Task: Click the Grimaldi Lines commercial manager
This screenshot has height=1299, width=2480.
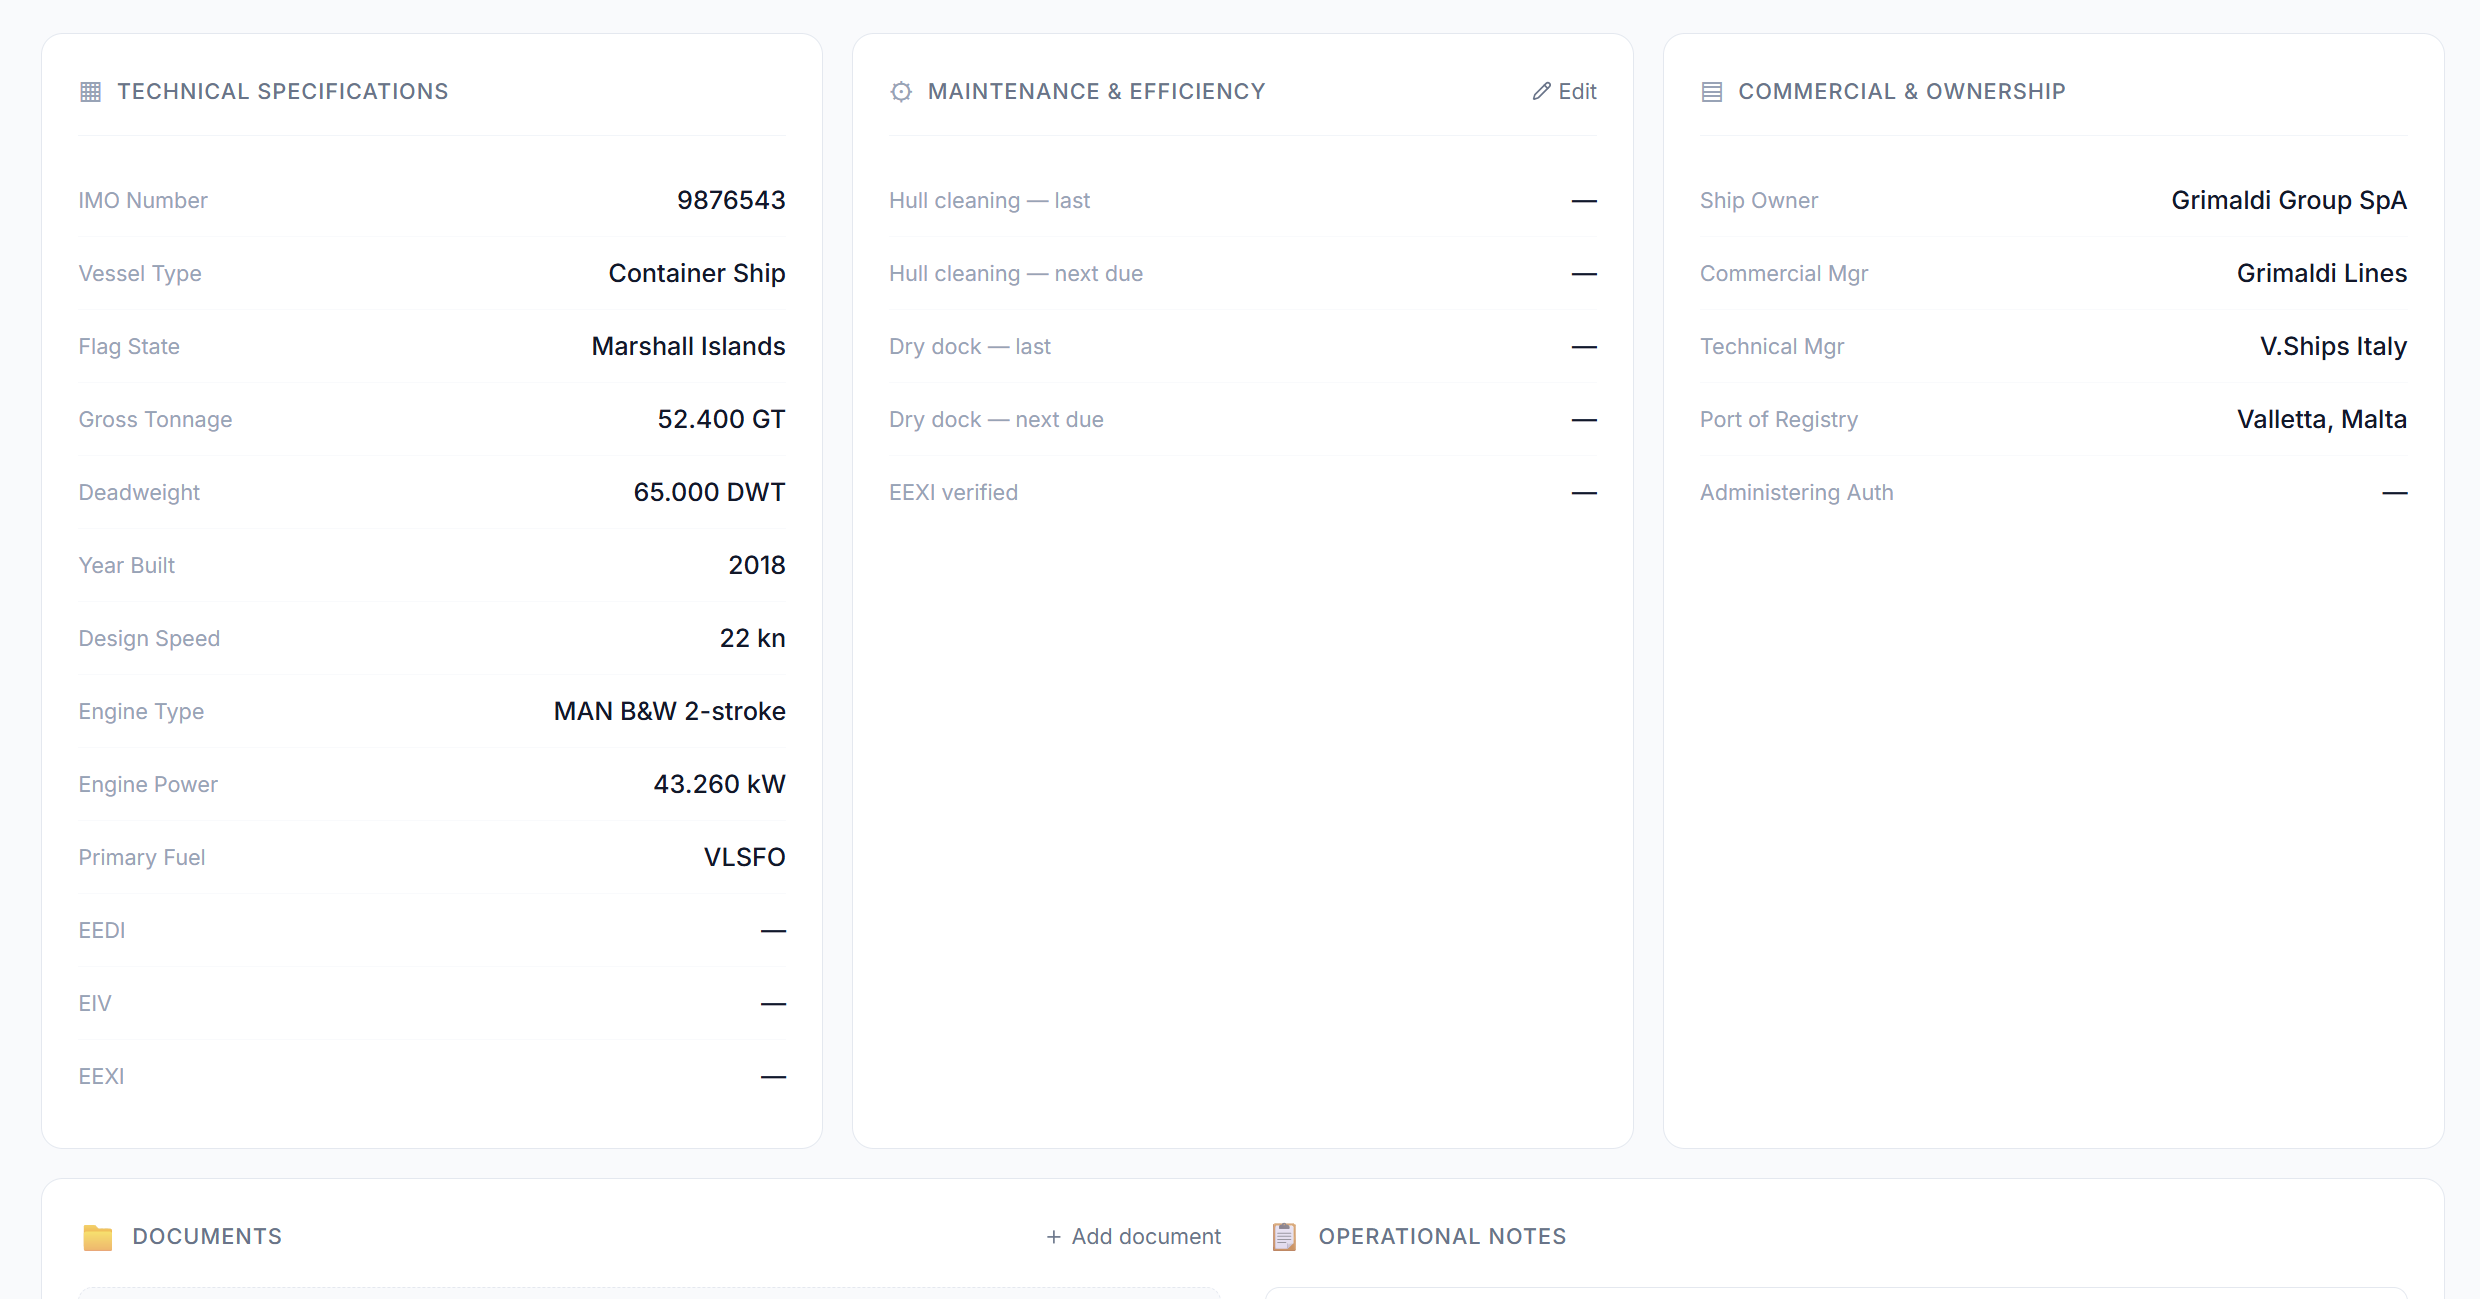Action: [2322, 273]
